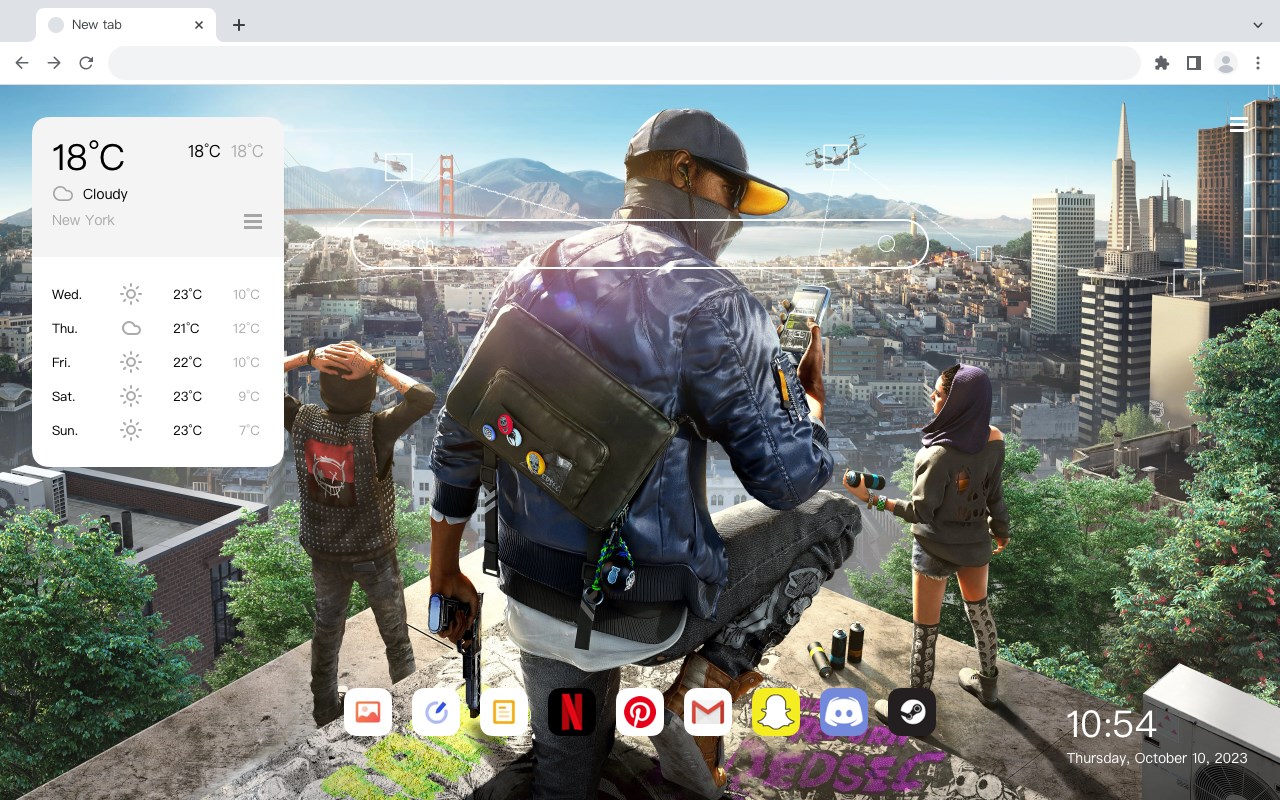Click Sunday's low temperature 7°C
1280x800 pixels.
point(249,431)
